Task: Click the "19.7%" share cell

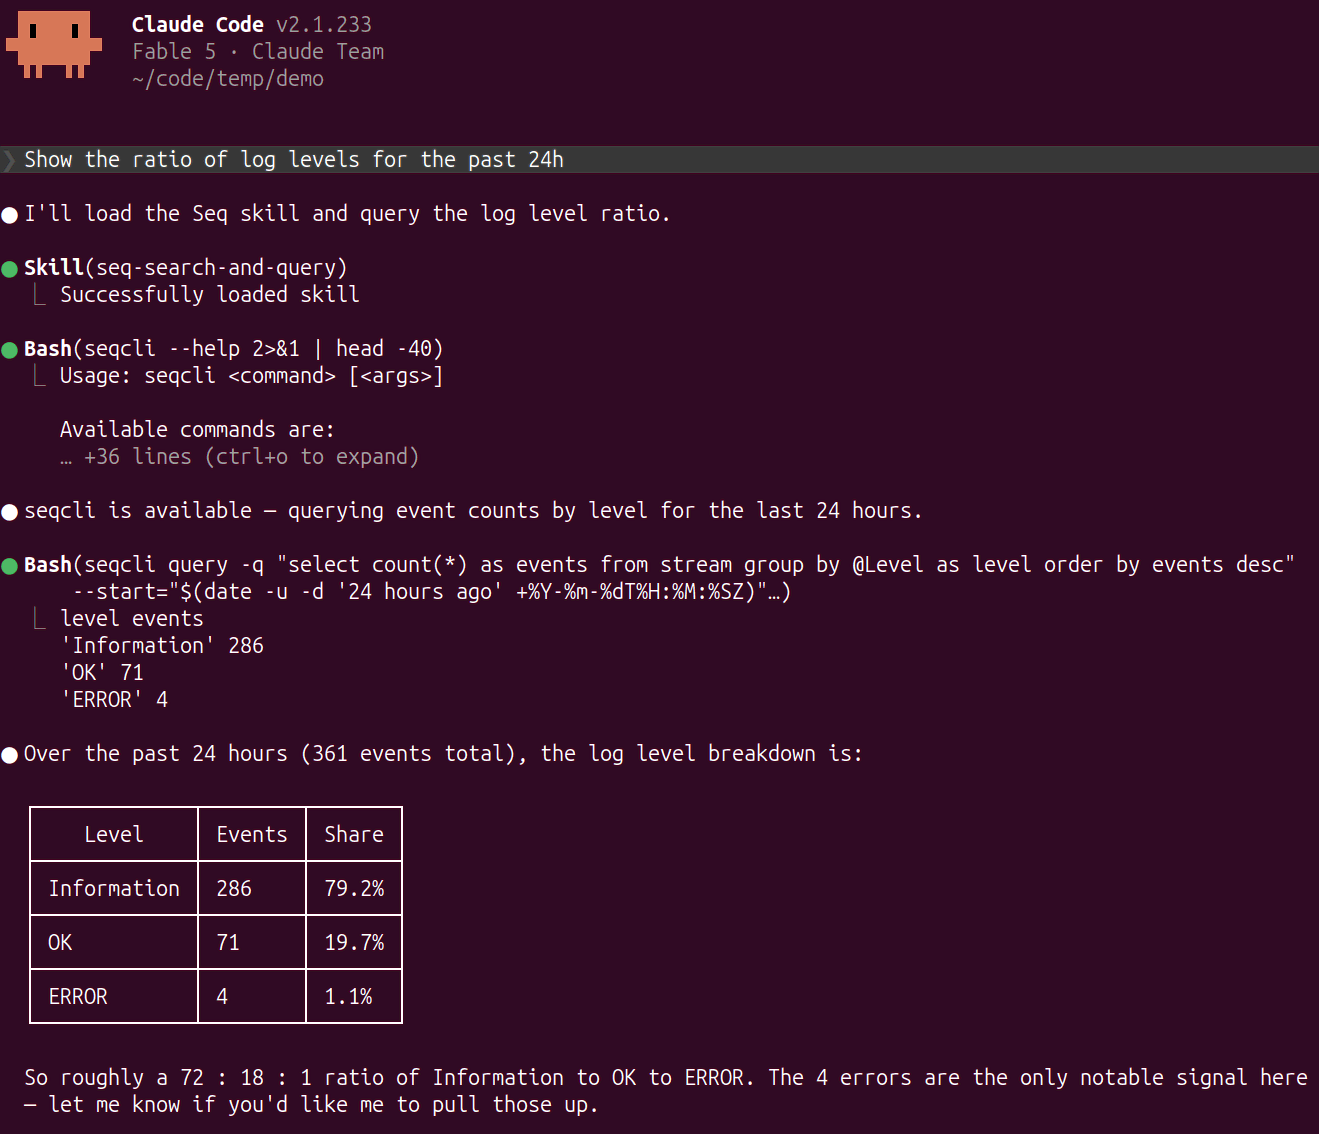Action: [x=354, y=942]
